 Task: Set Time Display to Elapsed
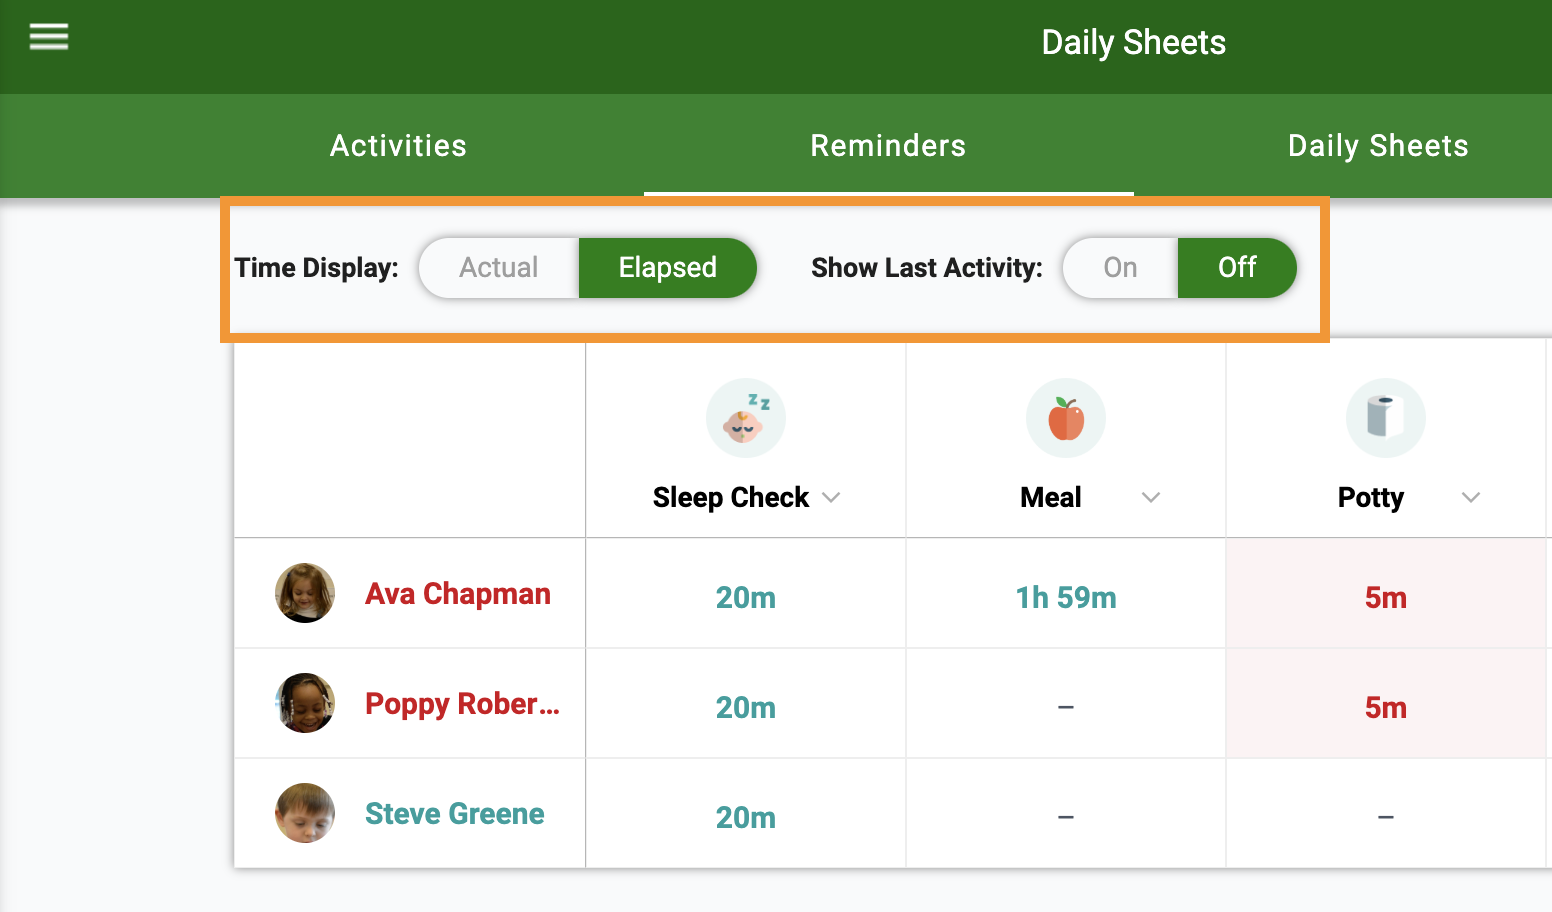(x=667, y=268)
